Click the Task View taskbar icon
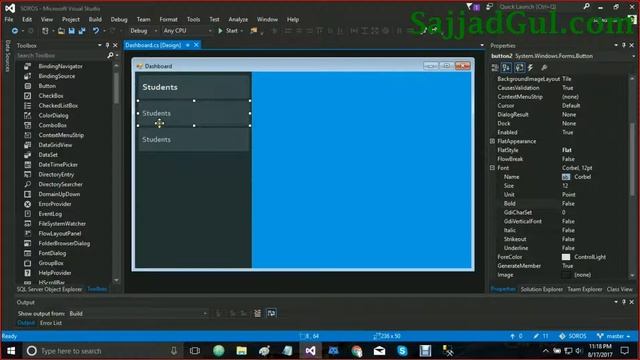 pyautogui.click(x=195, y=351)
